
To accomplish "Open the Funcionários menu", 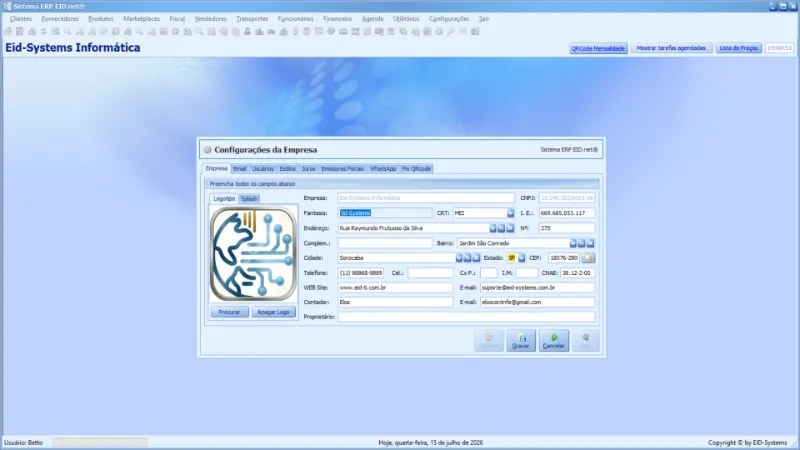I will click(295, 19).
